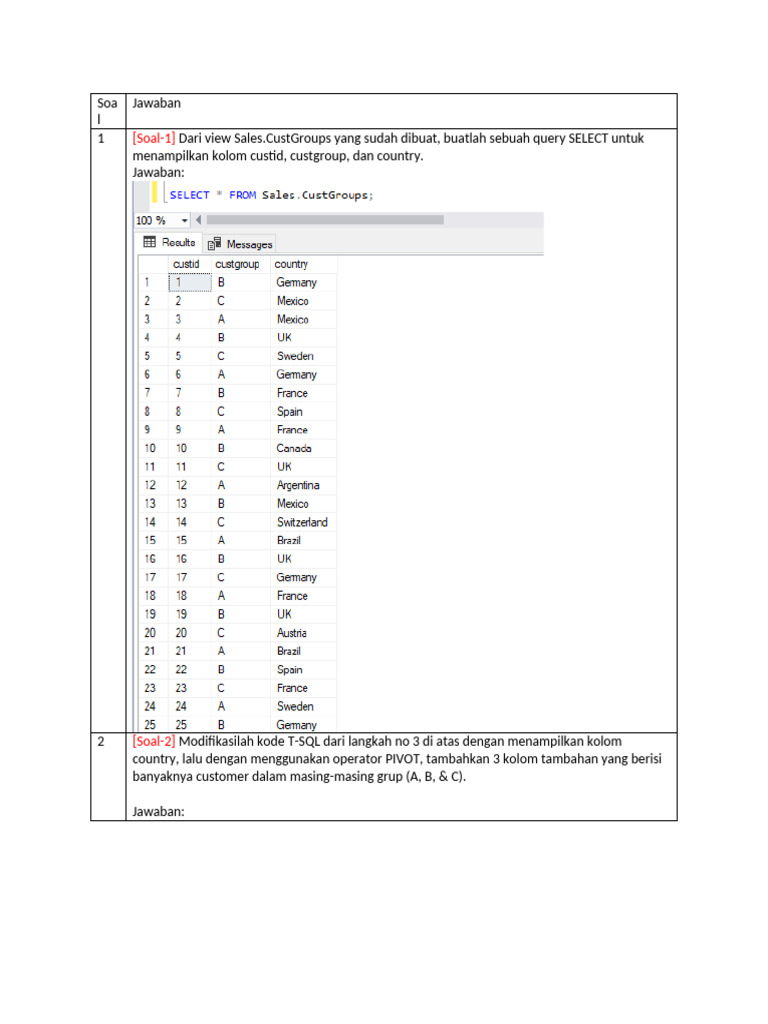The image size is (768, 1024).
Task: Click the [Soal-1] red label
Action: click(153, 138)
